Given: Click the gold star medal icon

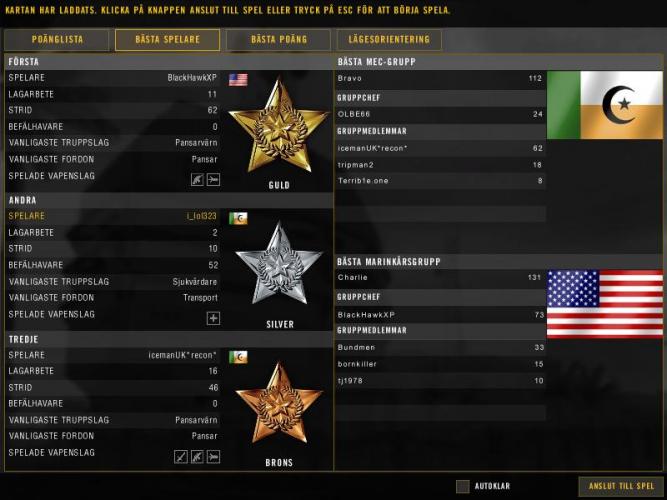Looking at the screenshot, I should point(279,126).
